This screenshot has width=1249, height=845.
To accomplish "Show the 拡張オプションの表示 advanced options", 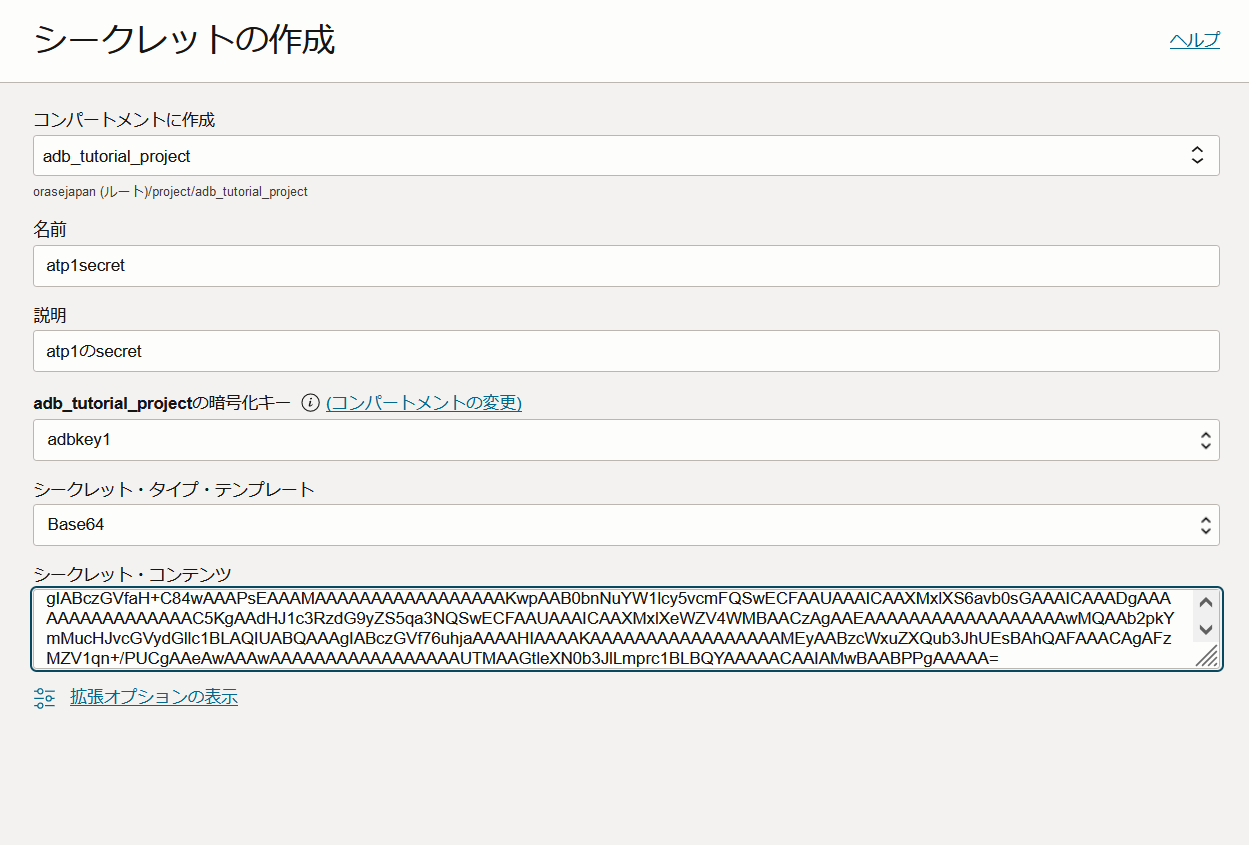I will [x=154, y=698].
